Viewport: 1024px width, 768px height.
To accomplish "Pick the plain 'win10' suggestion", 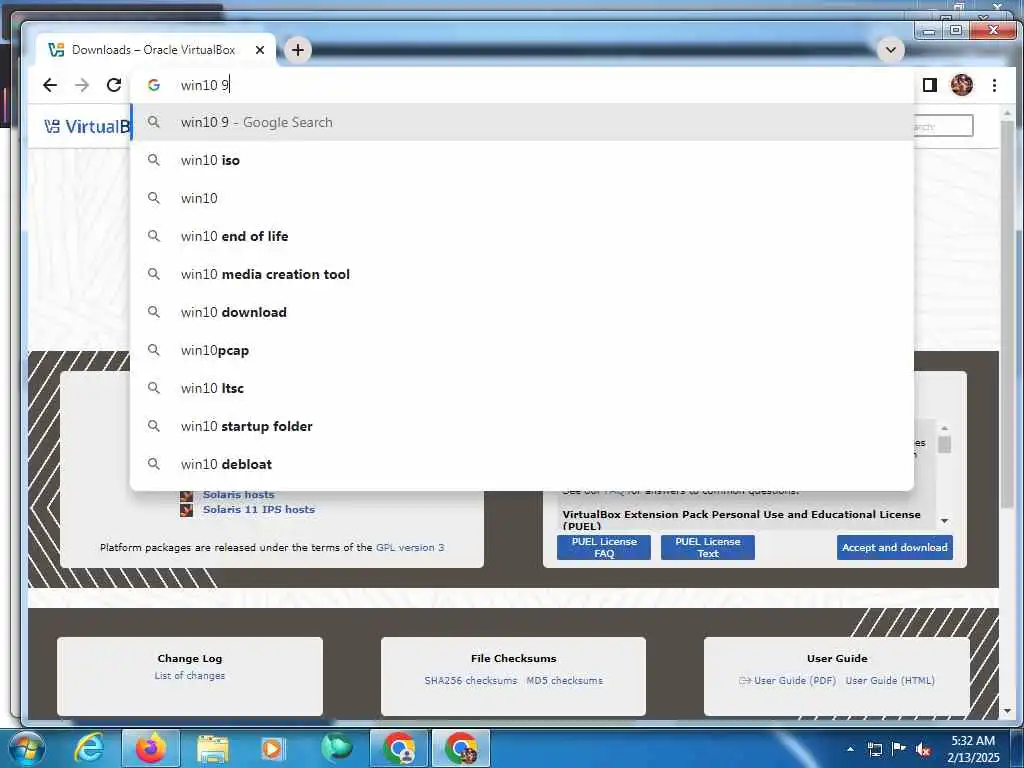I will click(522, 198).
